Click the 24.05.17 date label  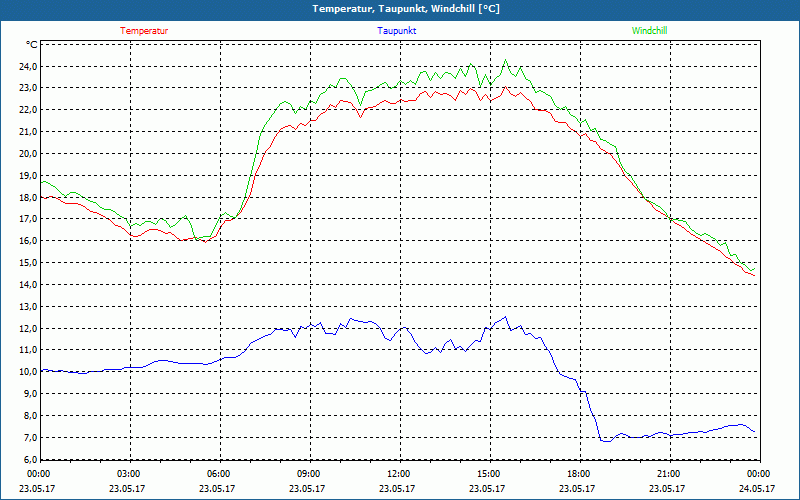757,489
